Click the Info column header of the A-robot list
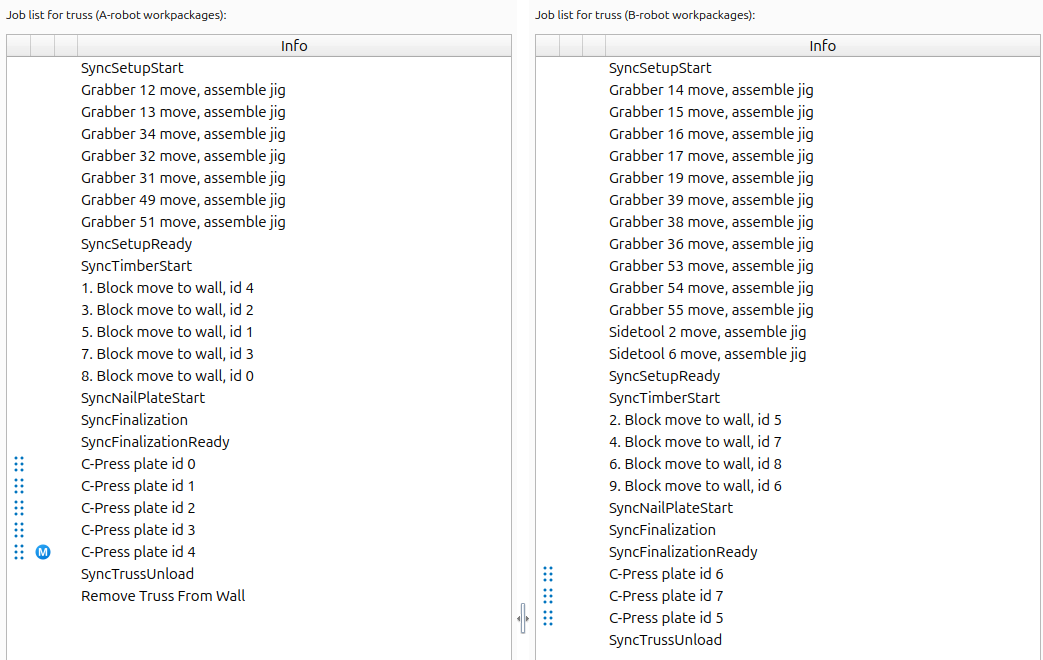This screenshot has height=660, width=1043. [x=293, y=45]
